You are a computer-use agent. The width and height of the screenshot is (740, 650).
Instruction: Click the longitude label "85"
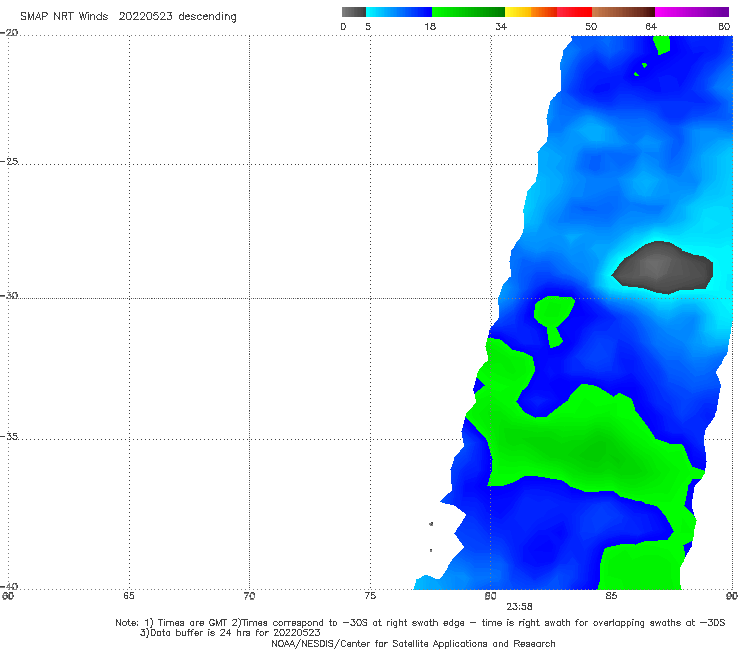[611, 596]
